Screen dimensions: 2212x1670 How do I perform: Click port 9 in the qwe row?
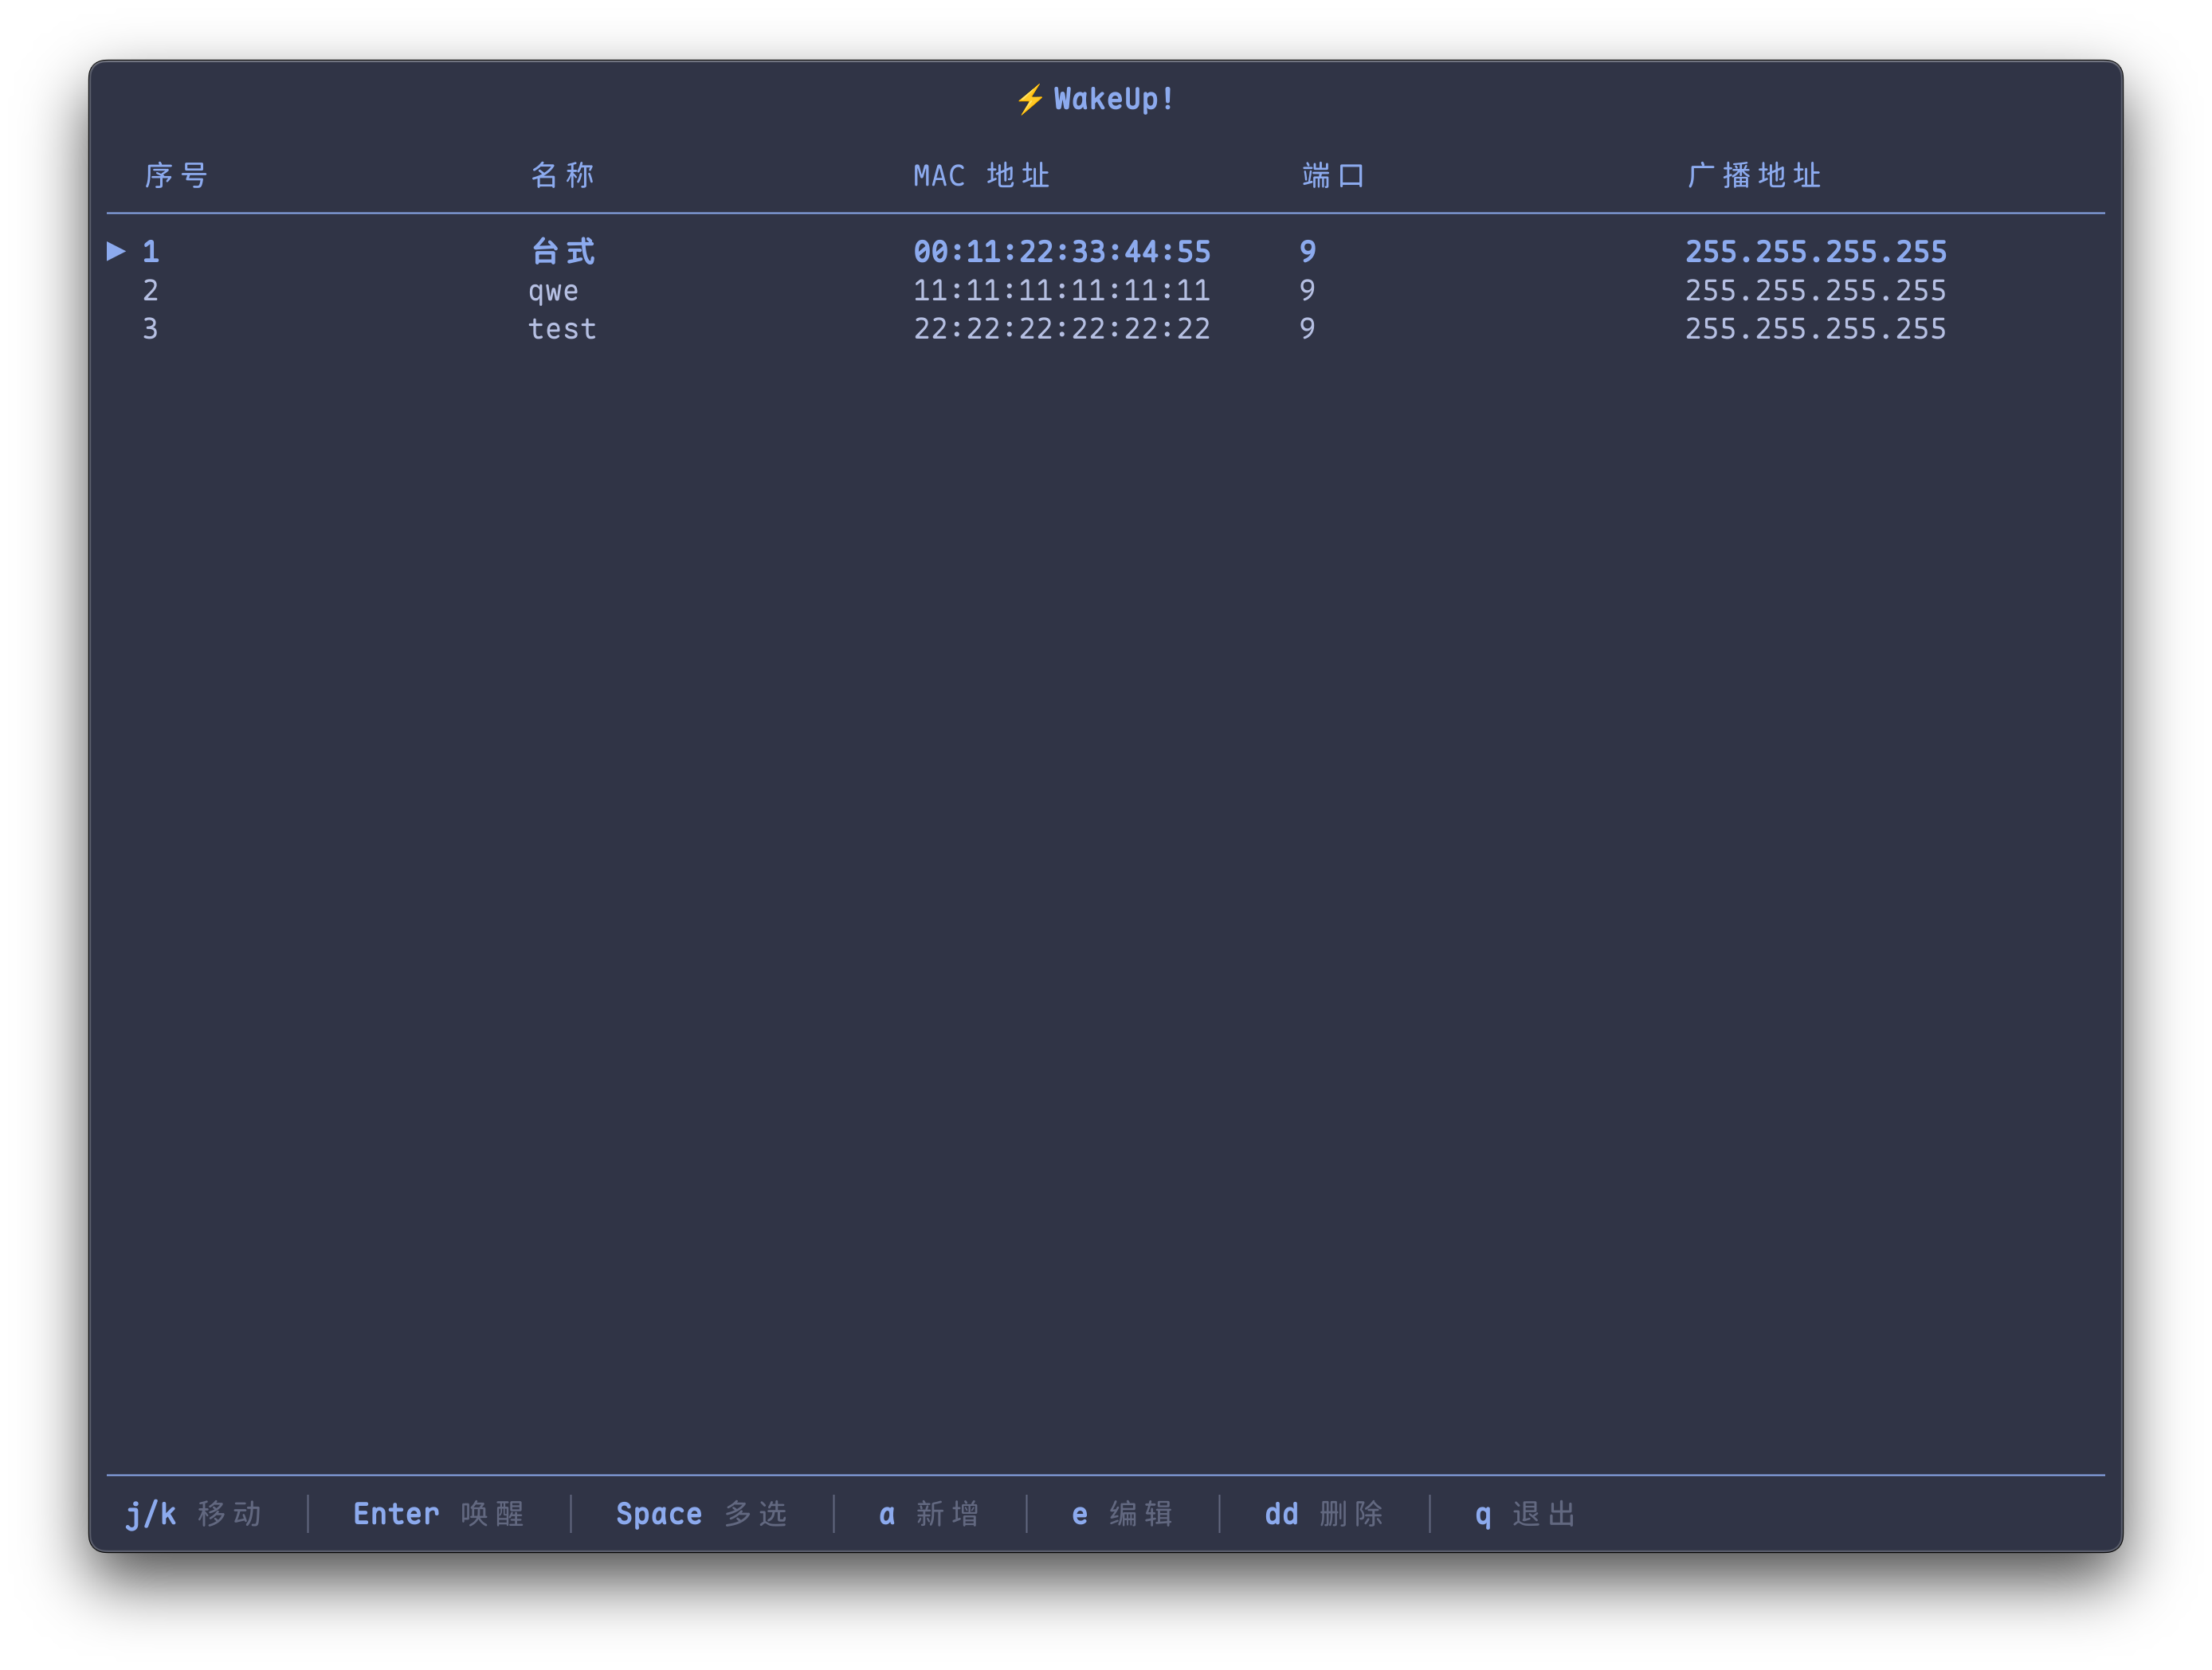pos(1308,291)
